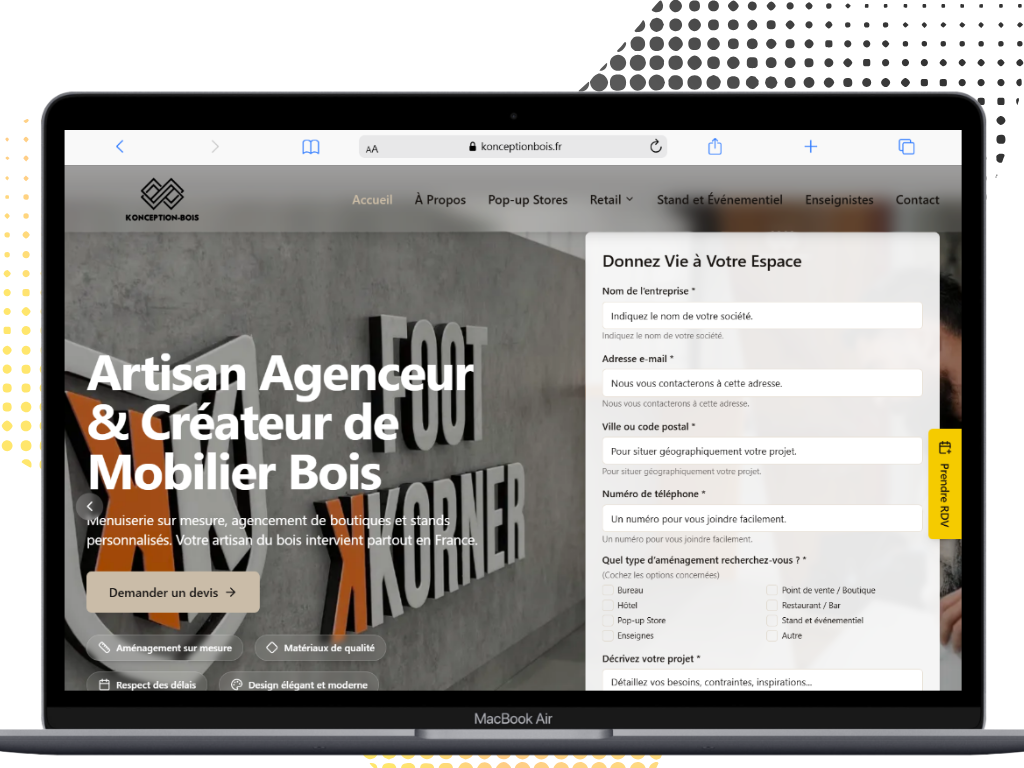The width and height of the screenshot is (1024, 768).
Task: Go to previous slide with left chevron
Action: (90, 506)
